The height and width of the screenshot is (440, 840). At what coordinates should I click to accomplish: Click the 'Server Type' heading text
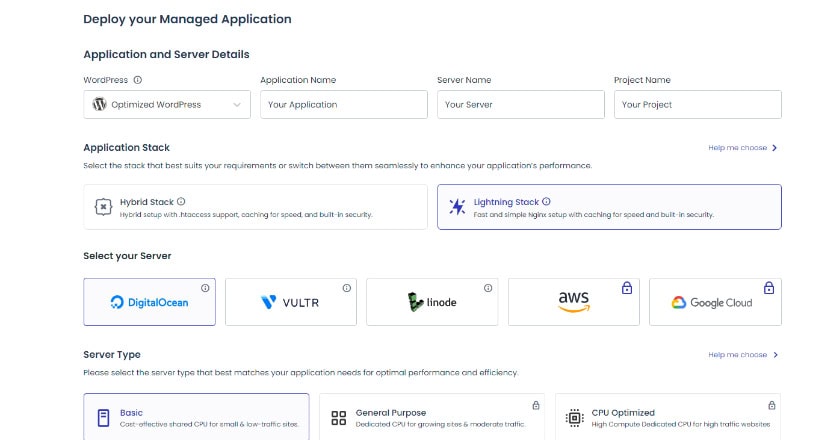[x=112, y=354]
